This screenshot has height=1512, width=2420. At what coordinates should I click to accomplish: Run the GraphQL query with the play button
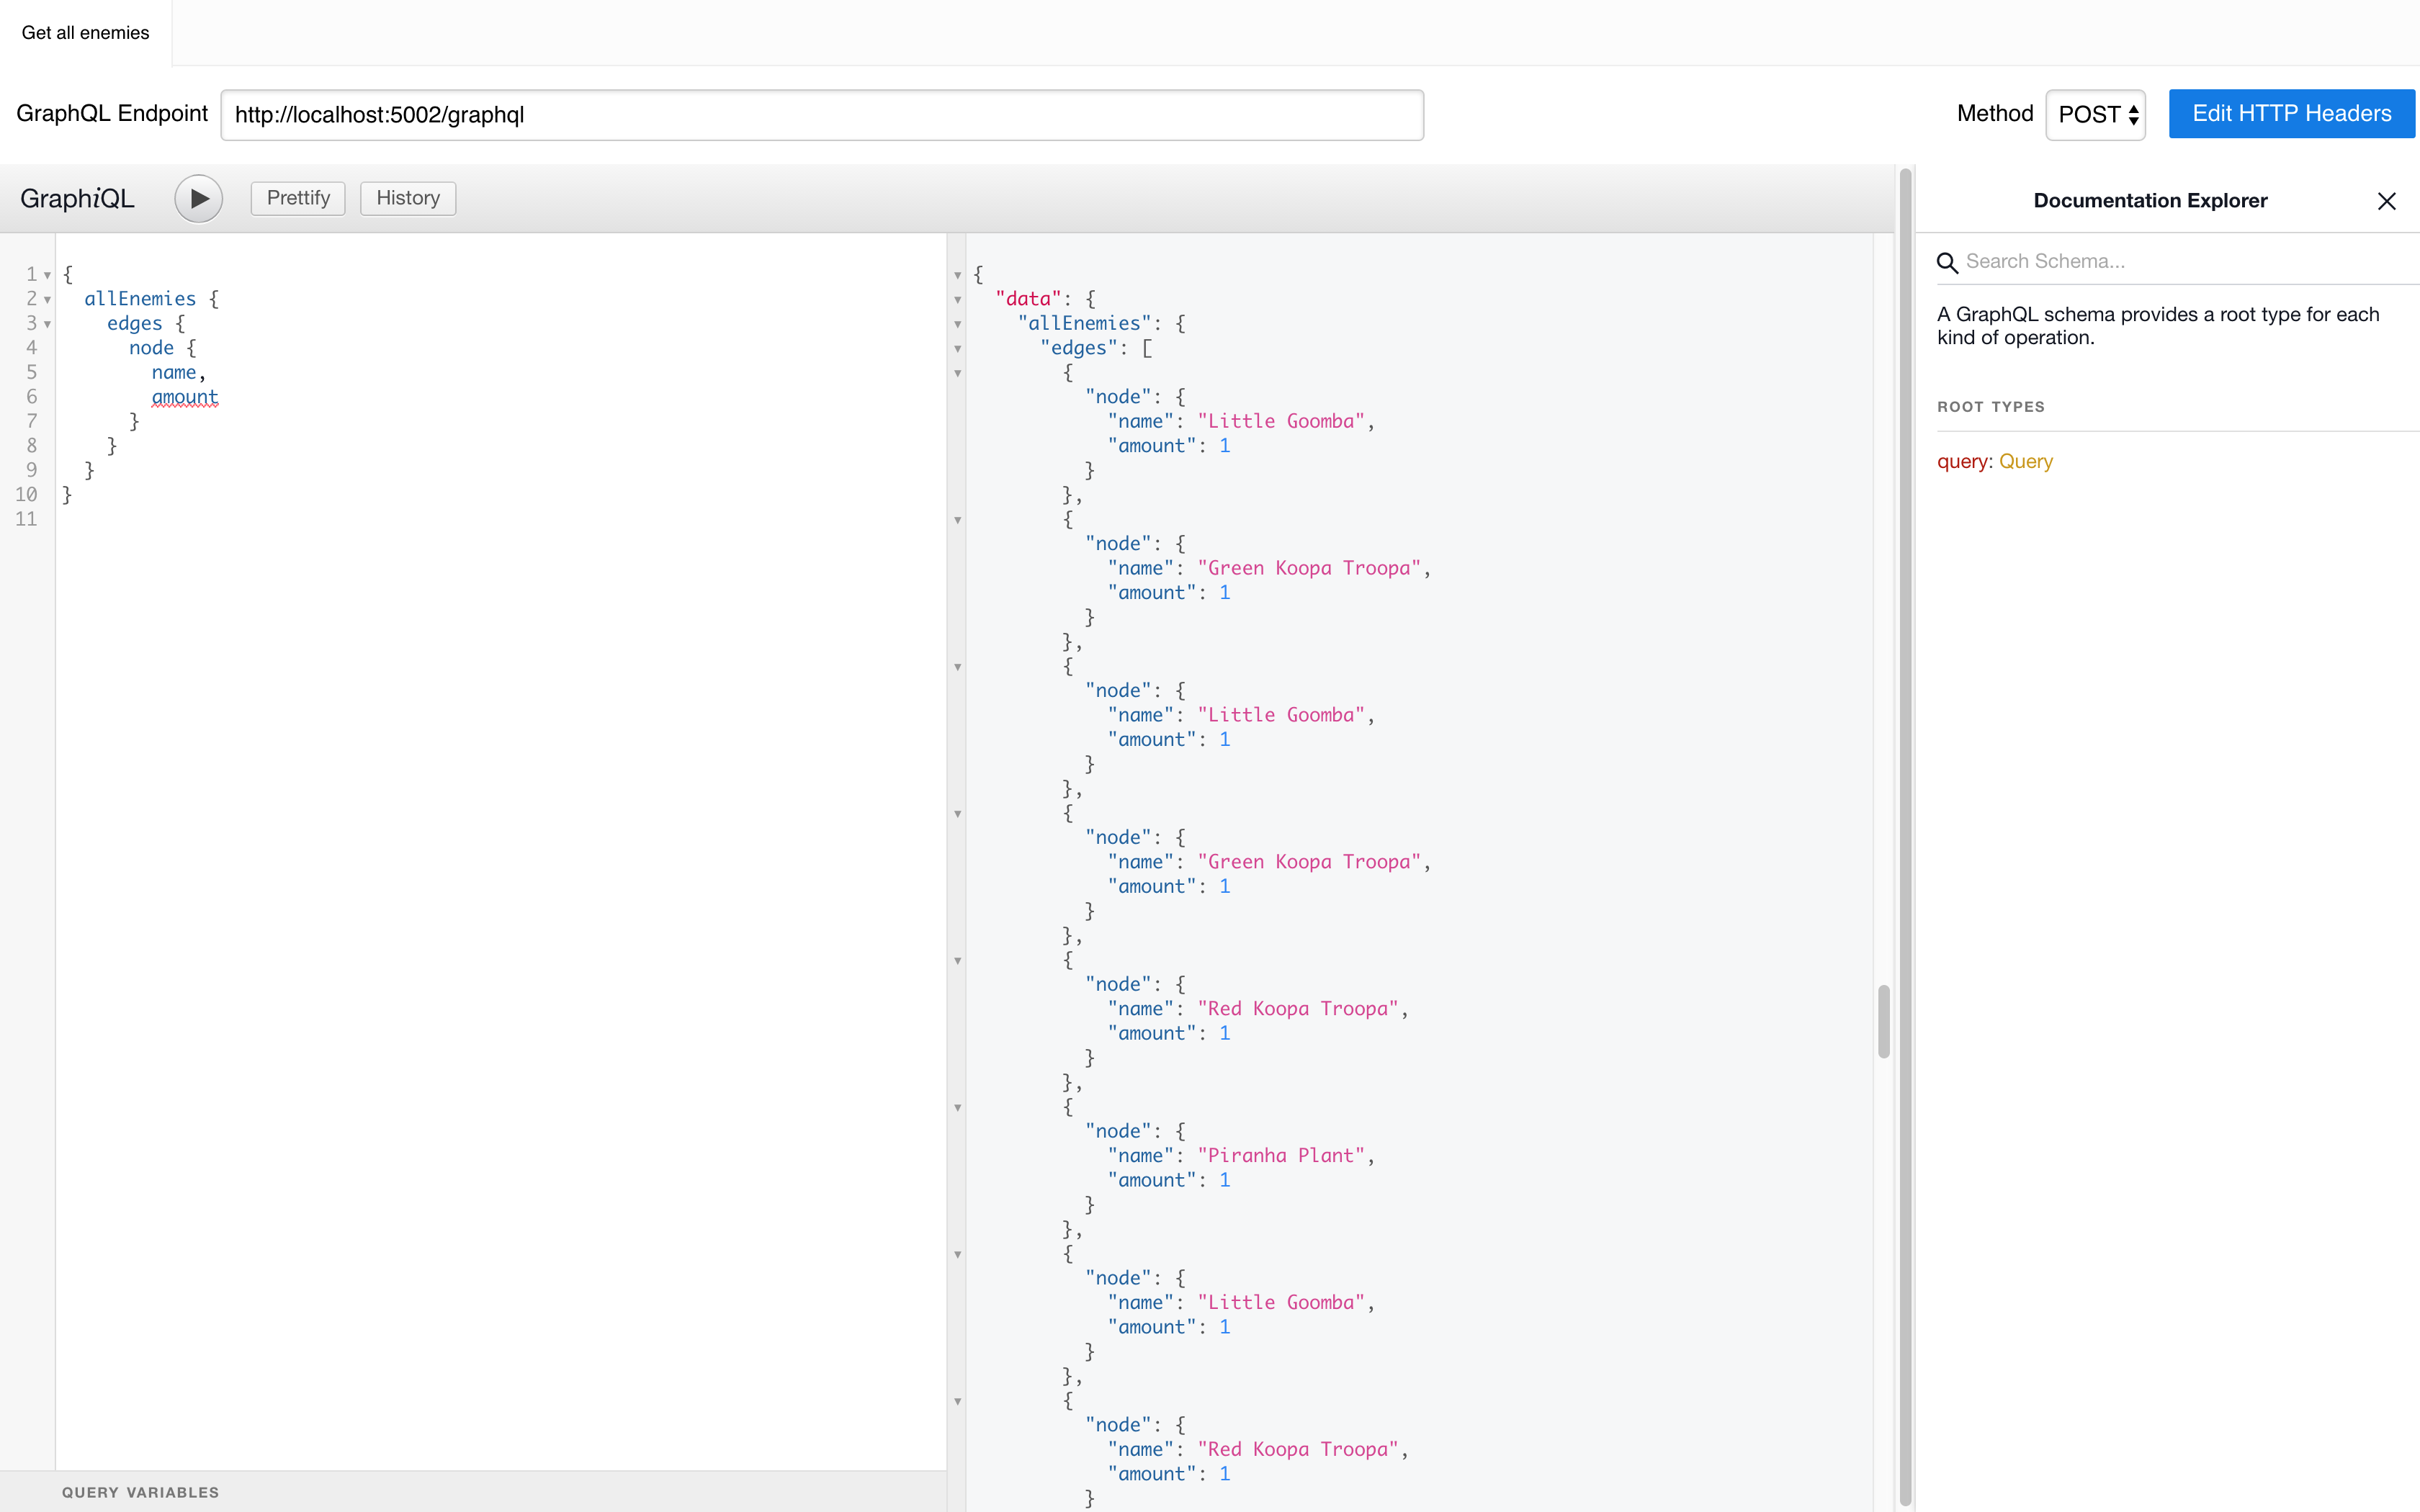[x=198, y=198]
